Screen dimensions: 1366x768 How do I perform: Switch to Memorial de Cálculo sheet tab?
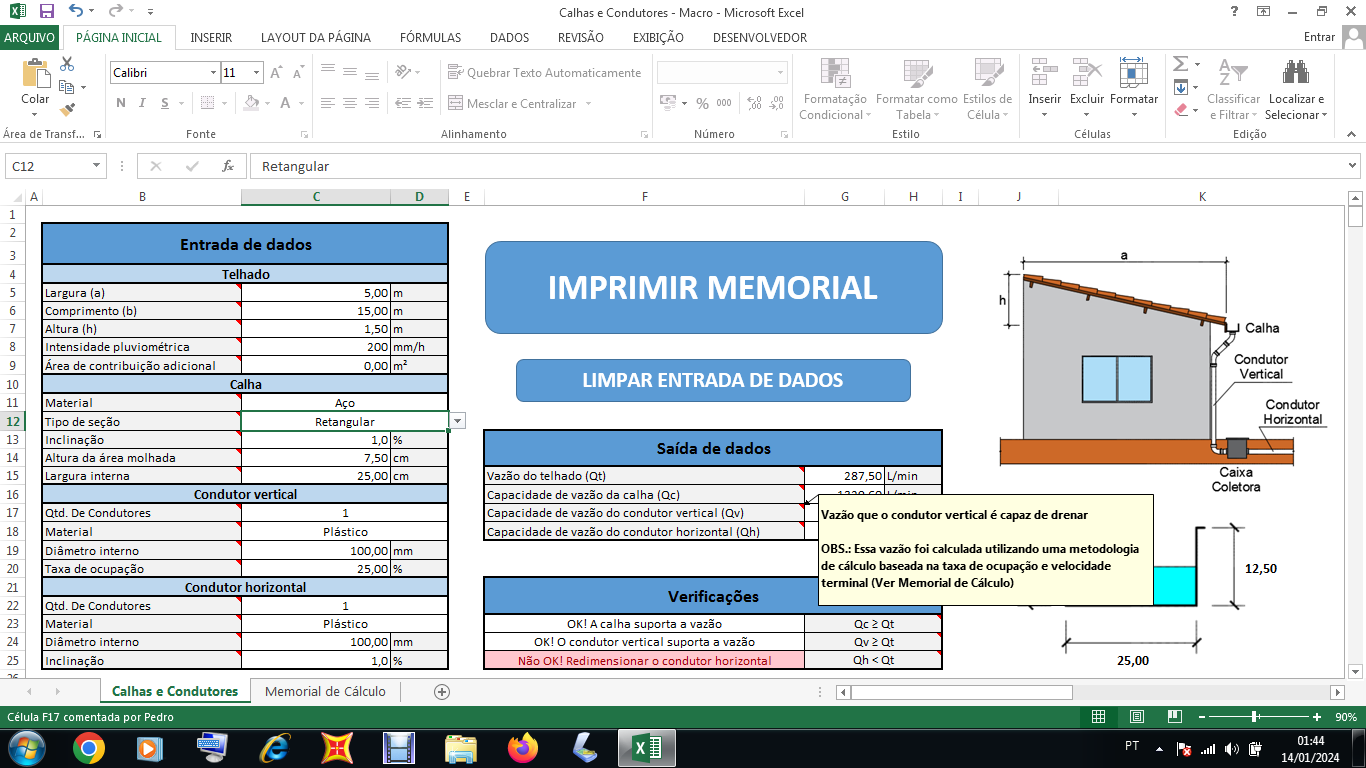325,691
